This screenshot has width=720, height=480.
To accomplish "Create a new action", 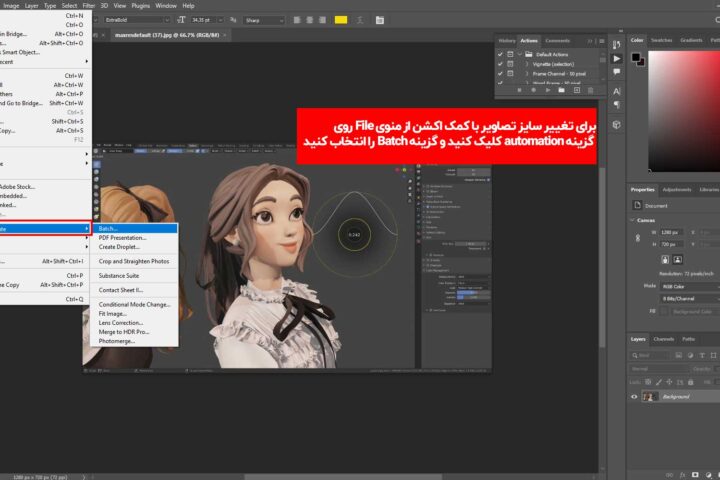I will tap(577, 90).
